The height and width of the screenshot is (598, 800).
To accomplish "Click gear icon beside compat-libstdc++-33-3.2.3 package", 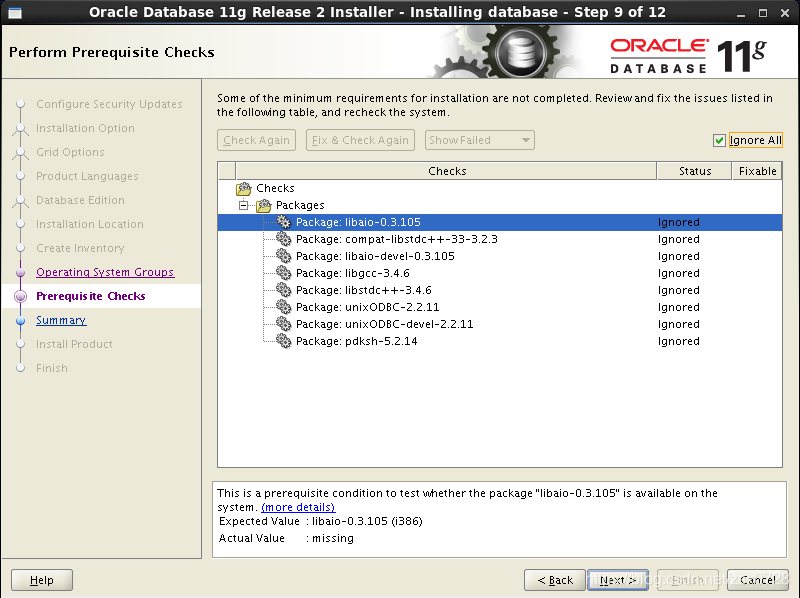I will click(284, 239).
